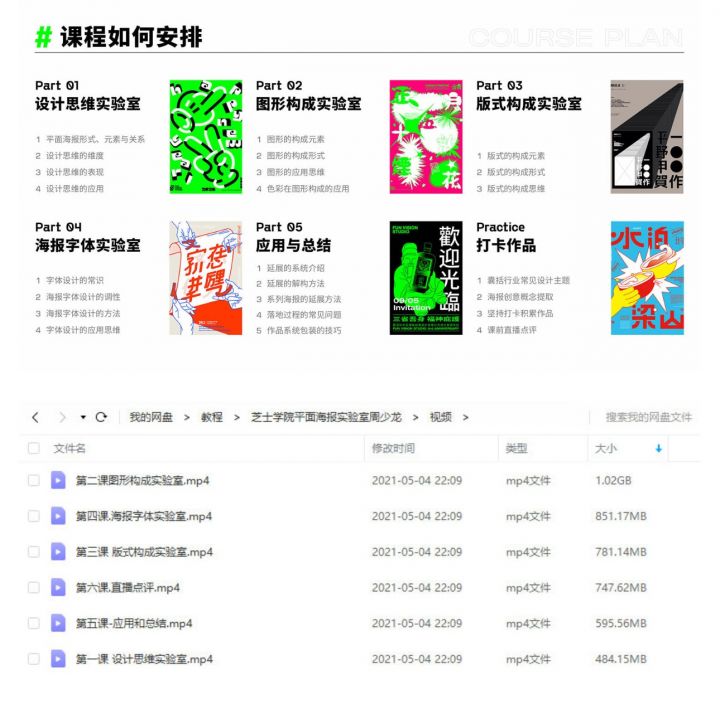Click video icon of 第一课 设计思维实验室.mp4
The width and height of the screenshot is (720, 704).
58,659
